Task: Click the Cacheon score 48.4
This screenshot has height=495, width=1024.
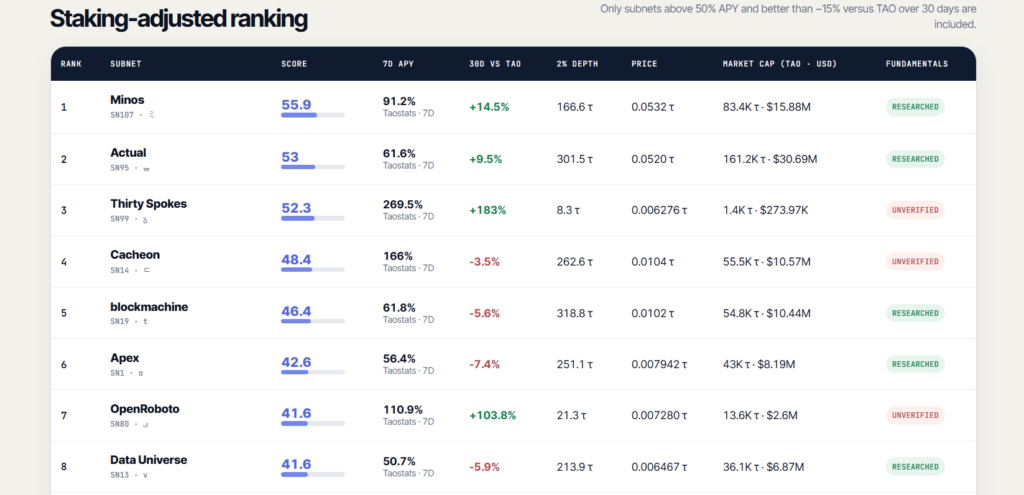Action: pyautogui.click(x=296, y=259)
